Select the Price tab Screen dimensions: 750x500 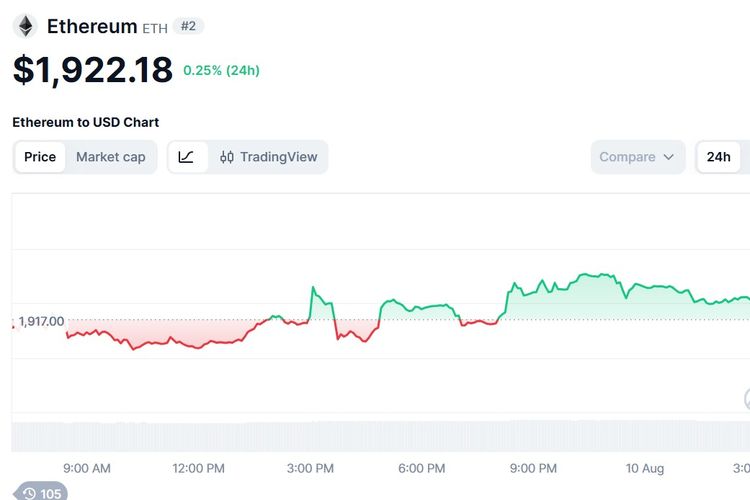[40, 157]
